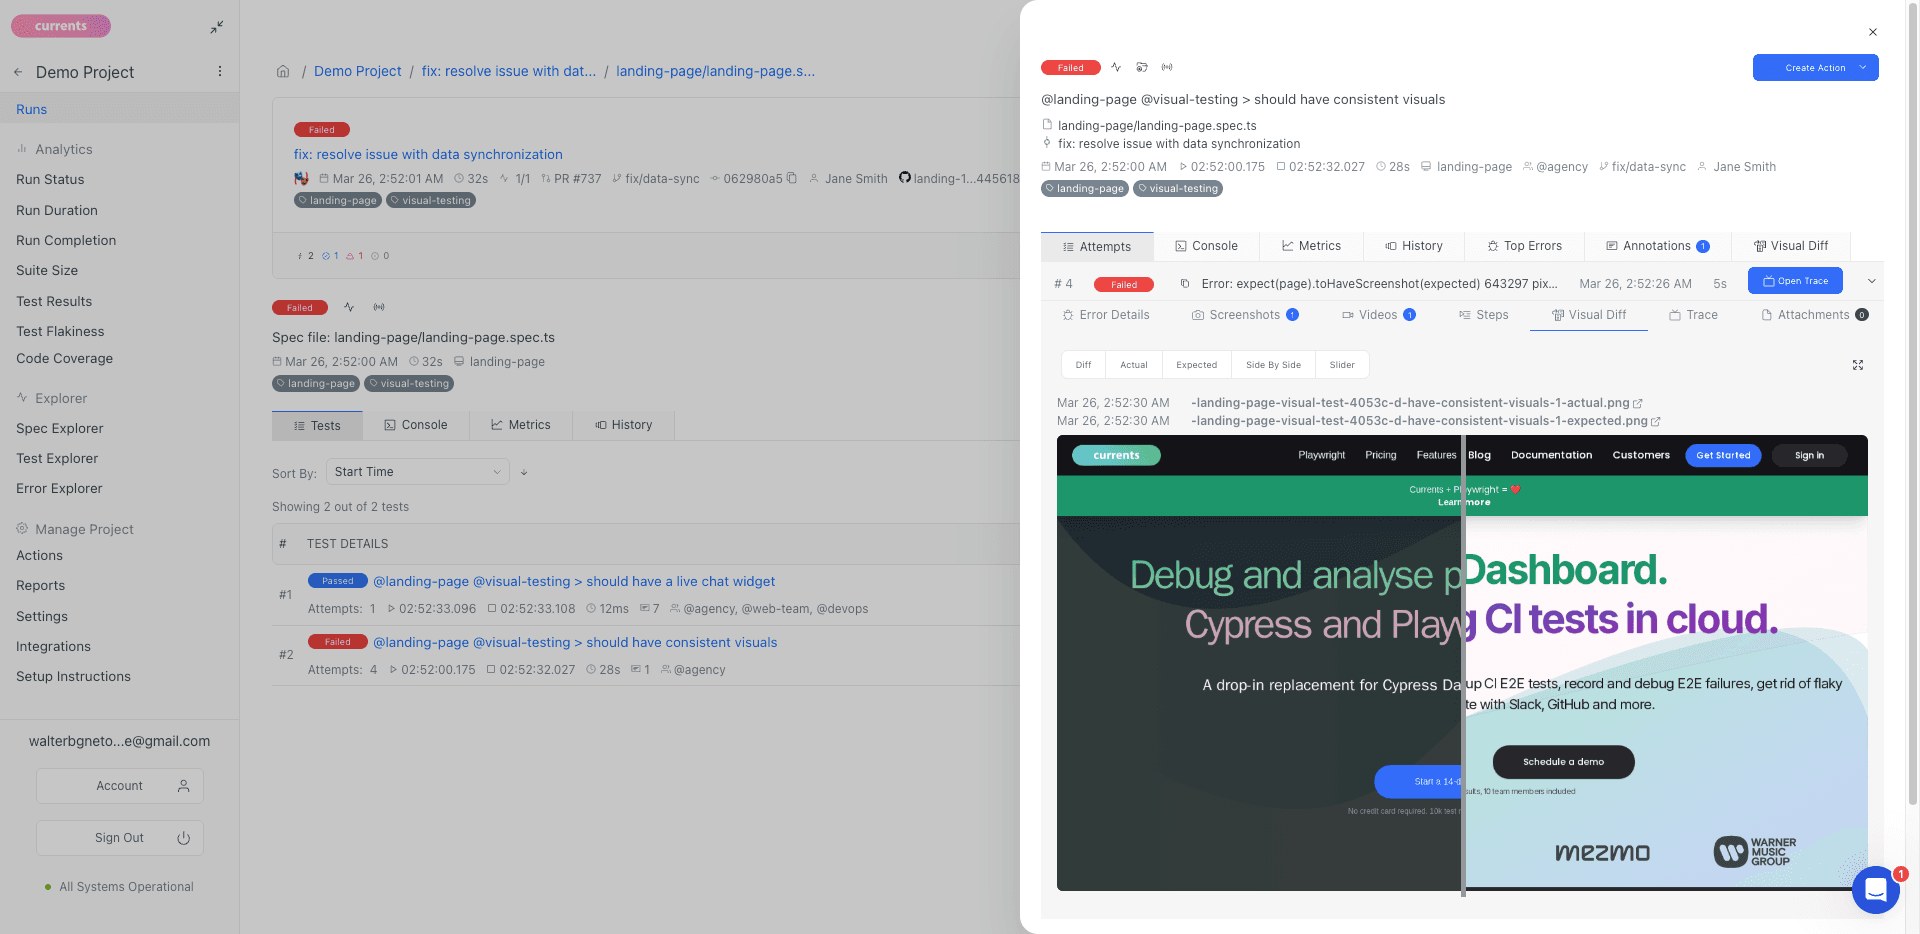The image size is (1920, 934).
Task: Collapse the sidebar with the shrink icon
Action: coord(217,27)
